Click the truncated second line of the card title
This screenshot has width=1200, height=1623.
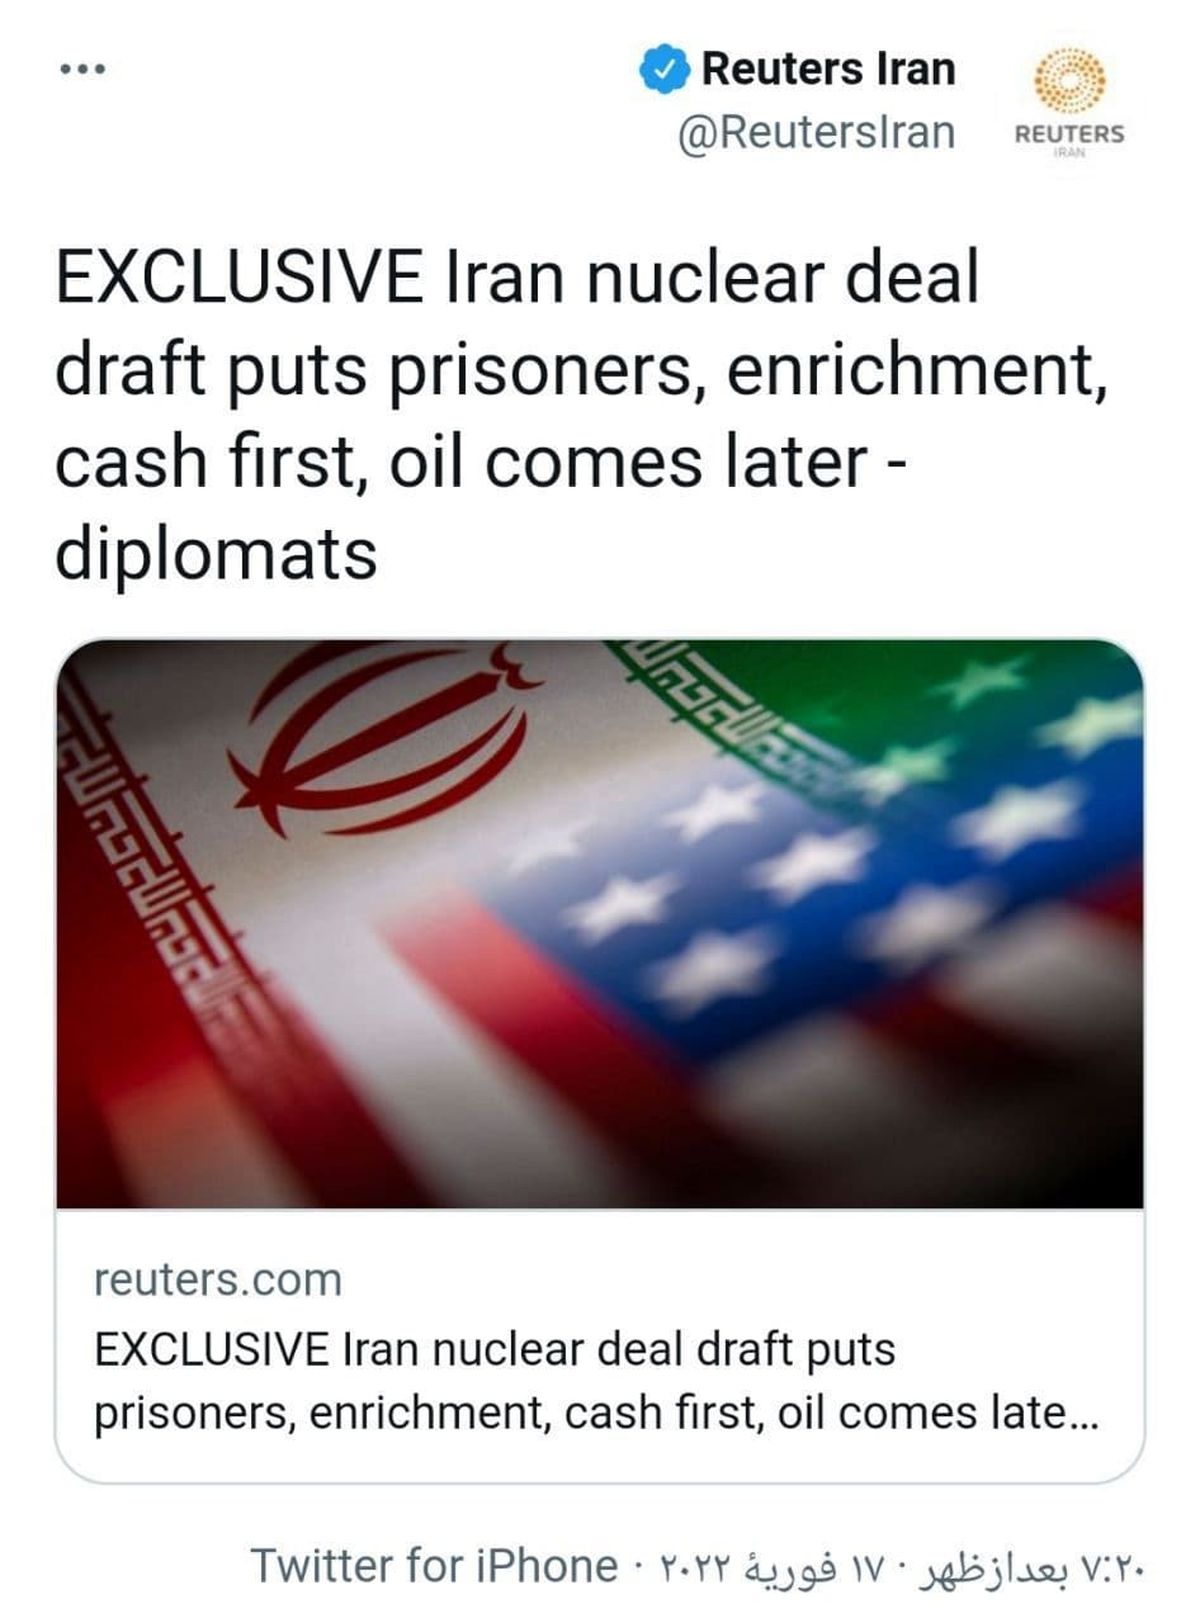coord(596,1413)
